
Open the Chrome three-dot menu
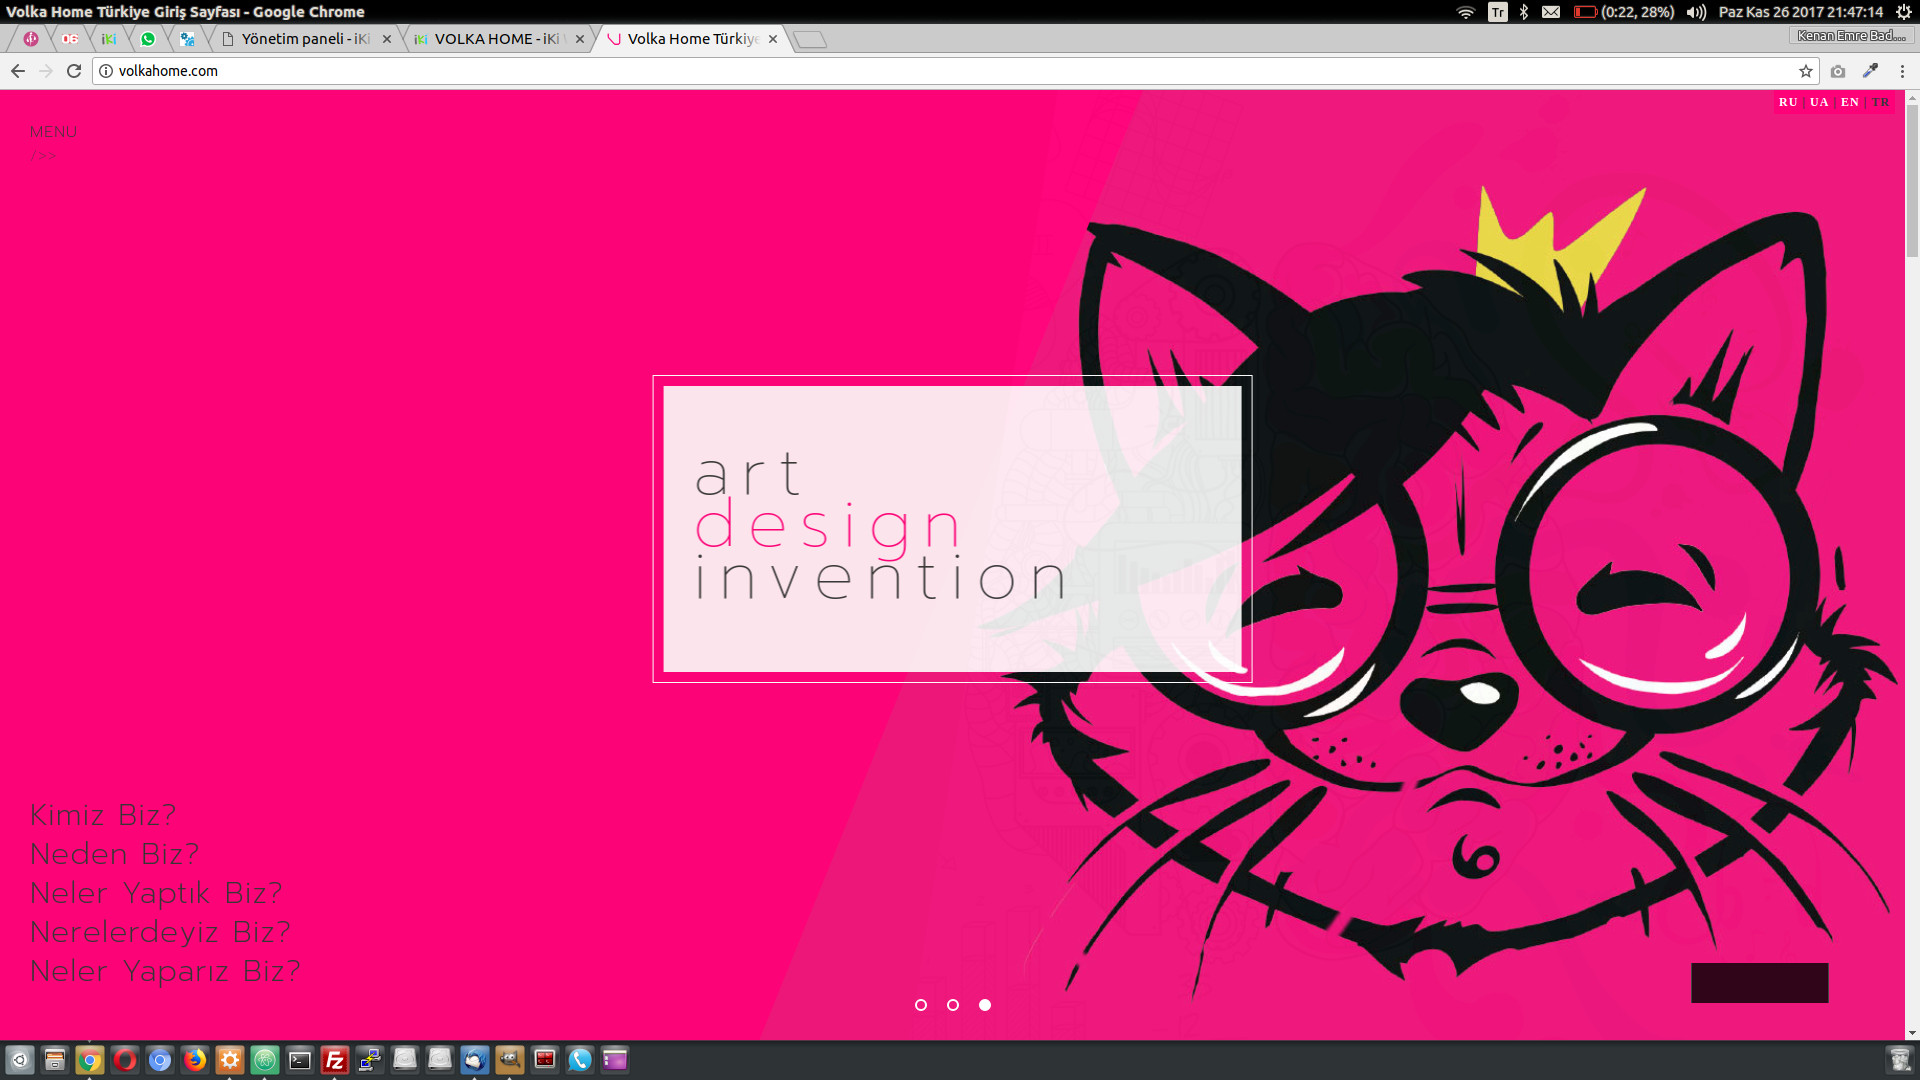click(1902, 71)
